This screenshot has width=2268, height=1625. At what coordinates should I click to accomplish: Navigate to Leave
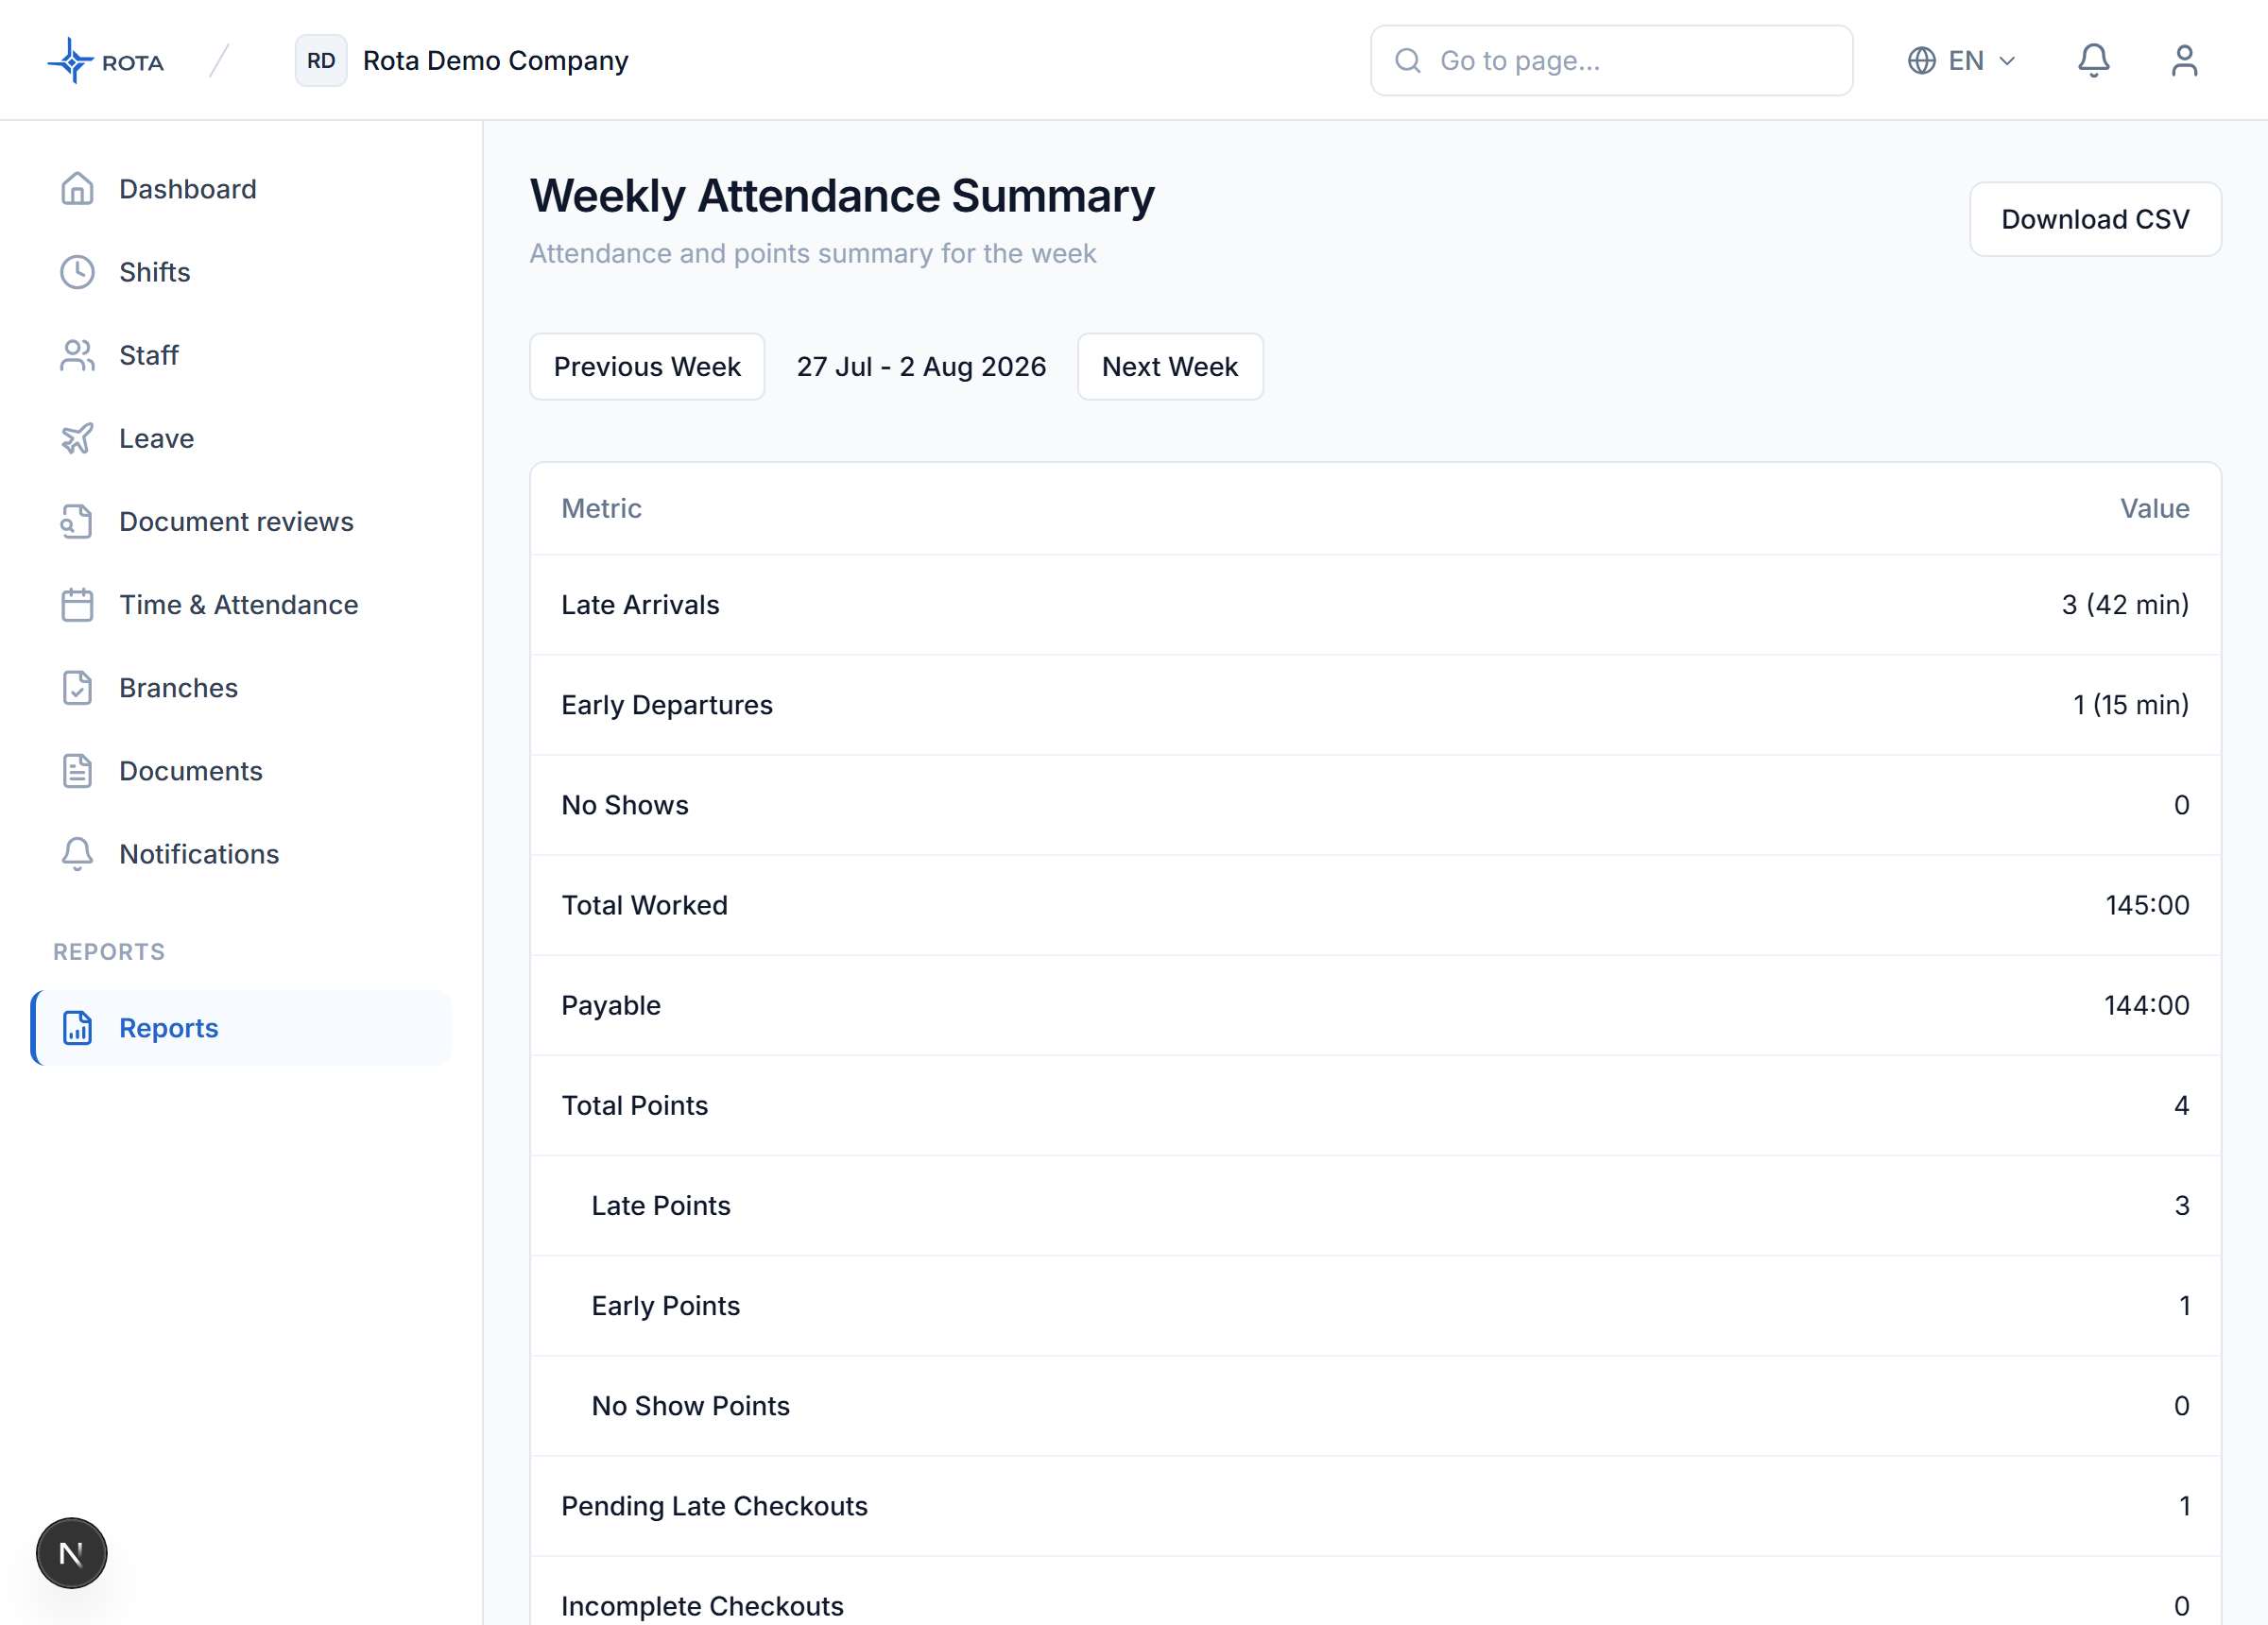[240, 438]
